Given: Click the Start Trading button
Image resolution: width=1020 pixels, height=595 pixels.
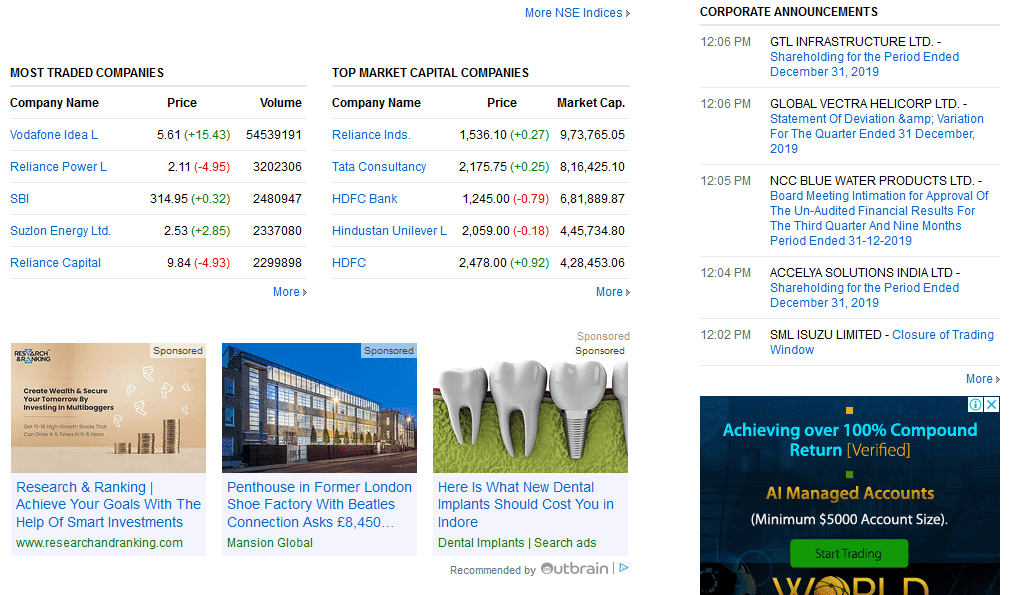Looking at the screenshot, I should [848, 553].
